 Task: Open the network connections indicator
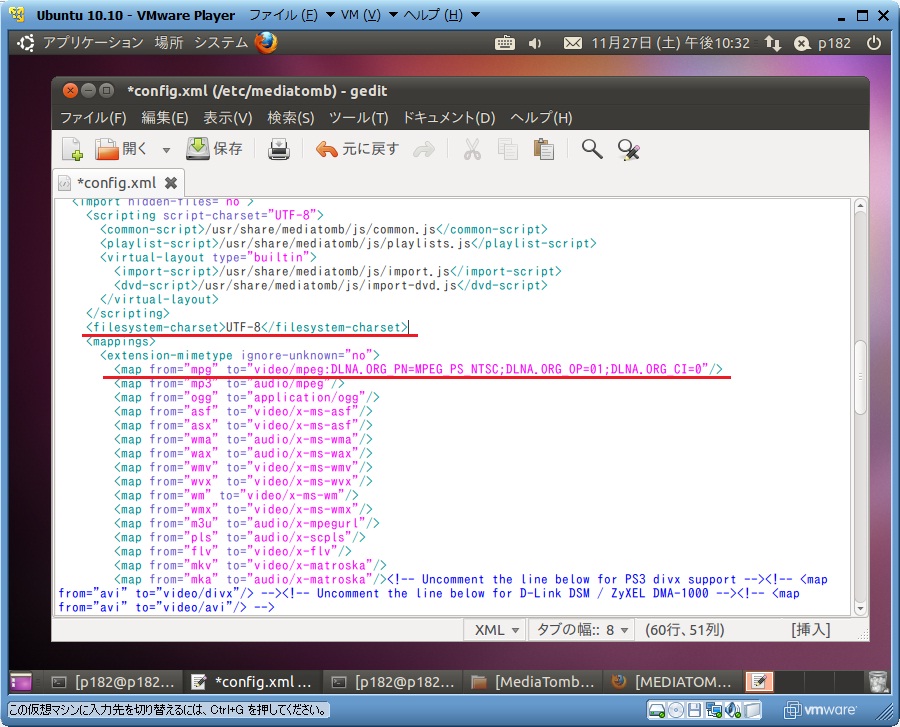click(773, 43)
